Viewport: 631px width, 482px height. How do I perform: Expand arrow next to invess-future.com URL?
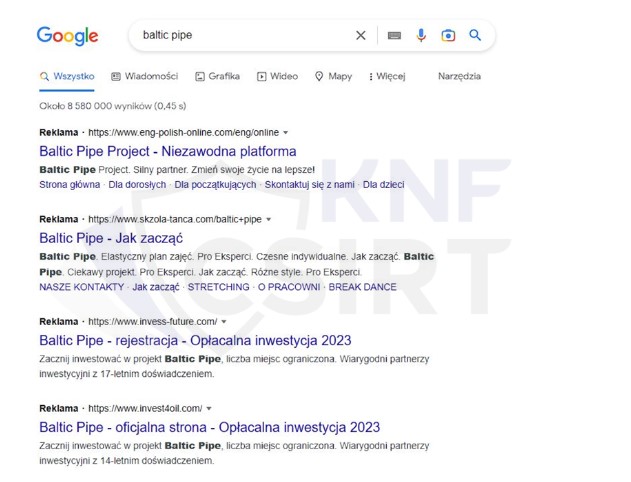223,322
